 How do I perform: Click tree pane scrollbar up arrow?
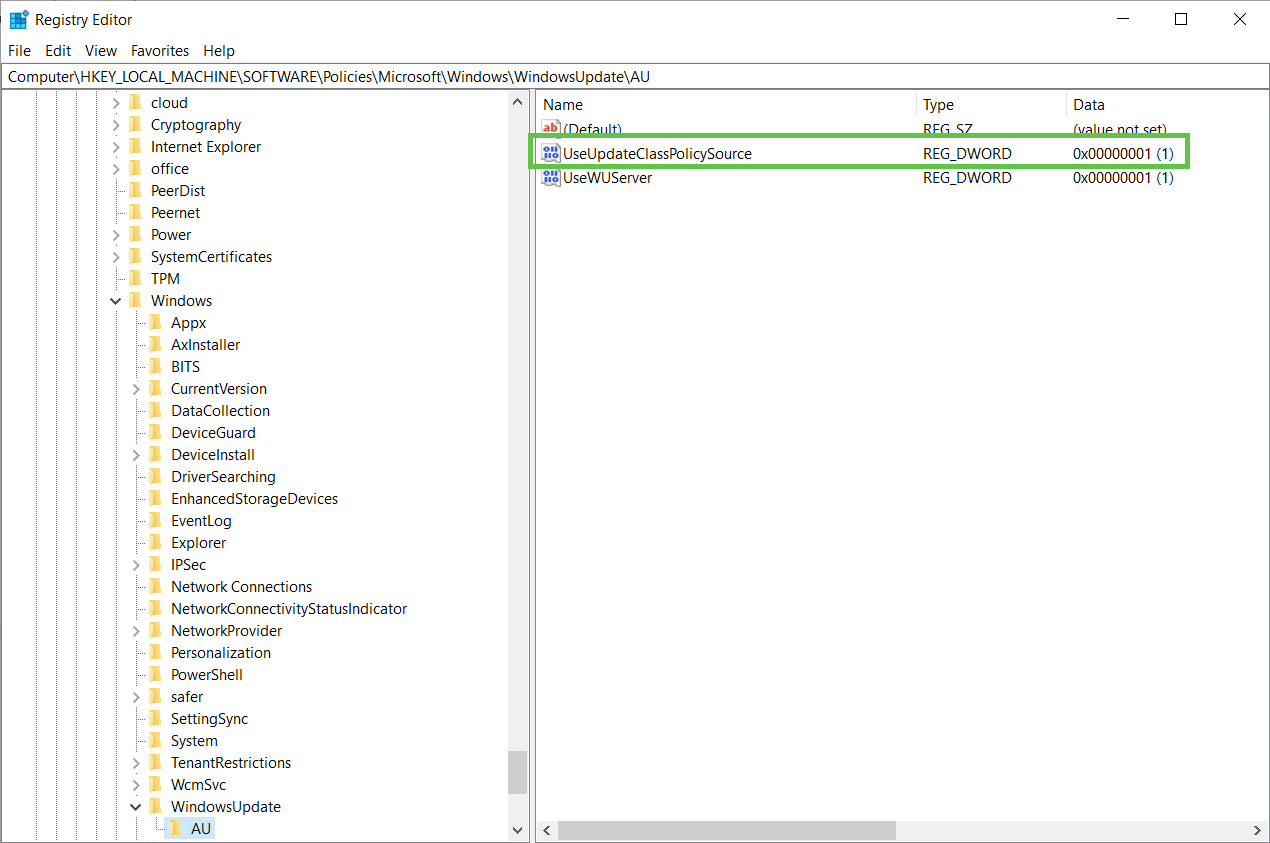pos(517,102)
